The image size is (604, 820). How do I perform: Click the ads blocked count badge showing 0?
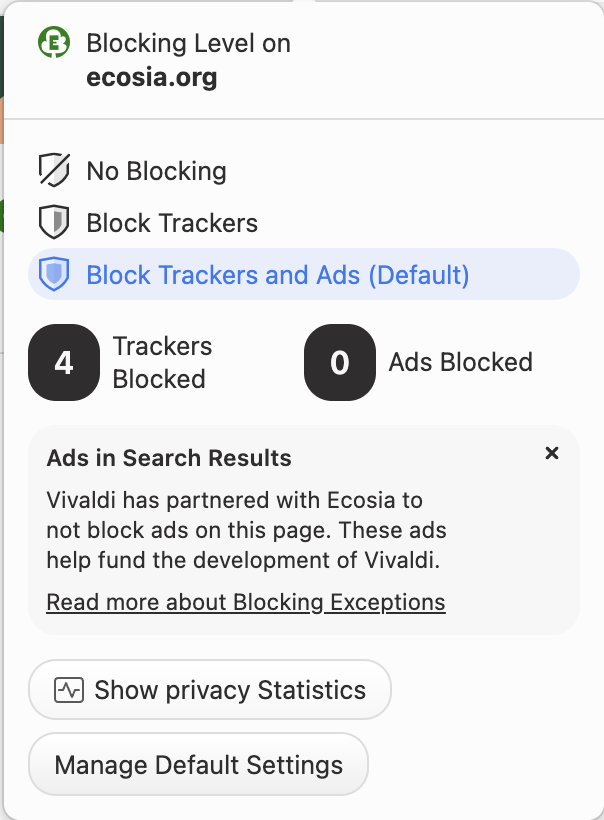pyautogui.click(x=340, y=362)
